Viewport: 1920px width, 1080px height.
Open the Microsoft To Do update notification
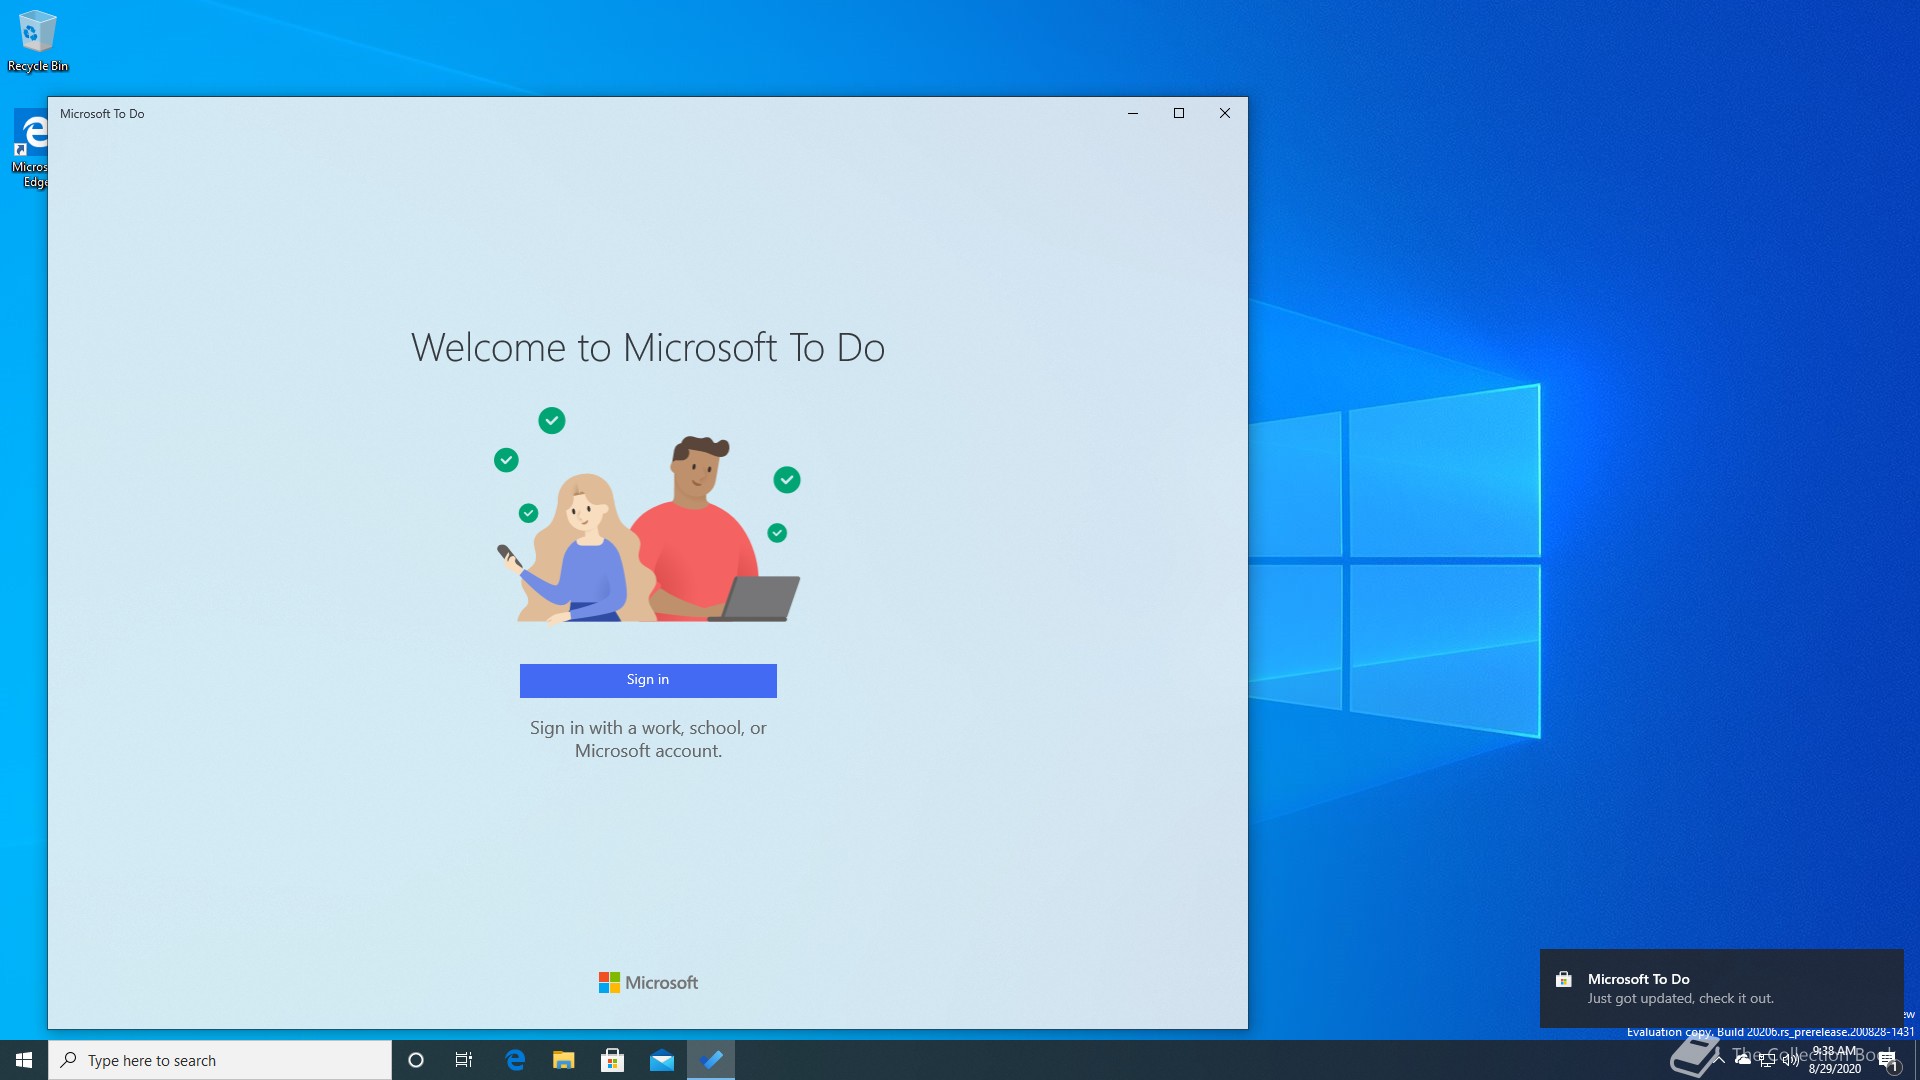[1721, 988]
